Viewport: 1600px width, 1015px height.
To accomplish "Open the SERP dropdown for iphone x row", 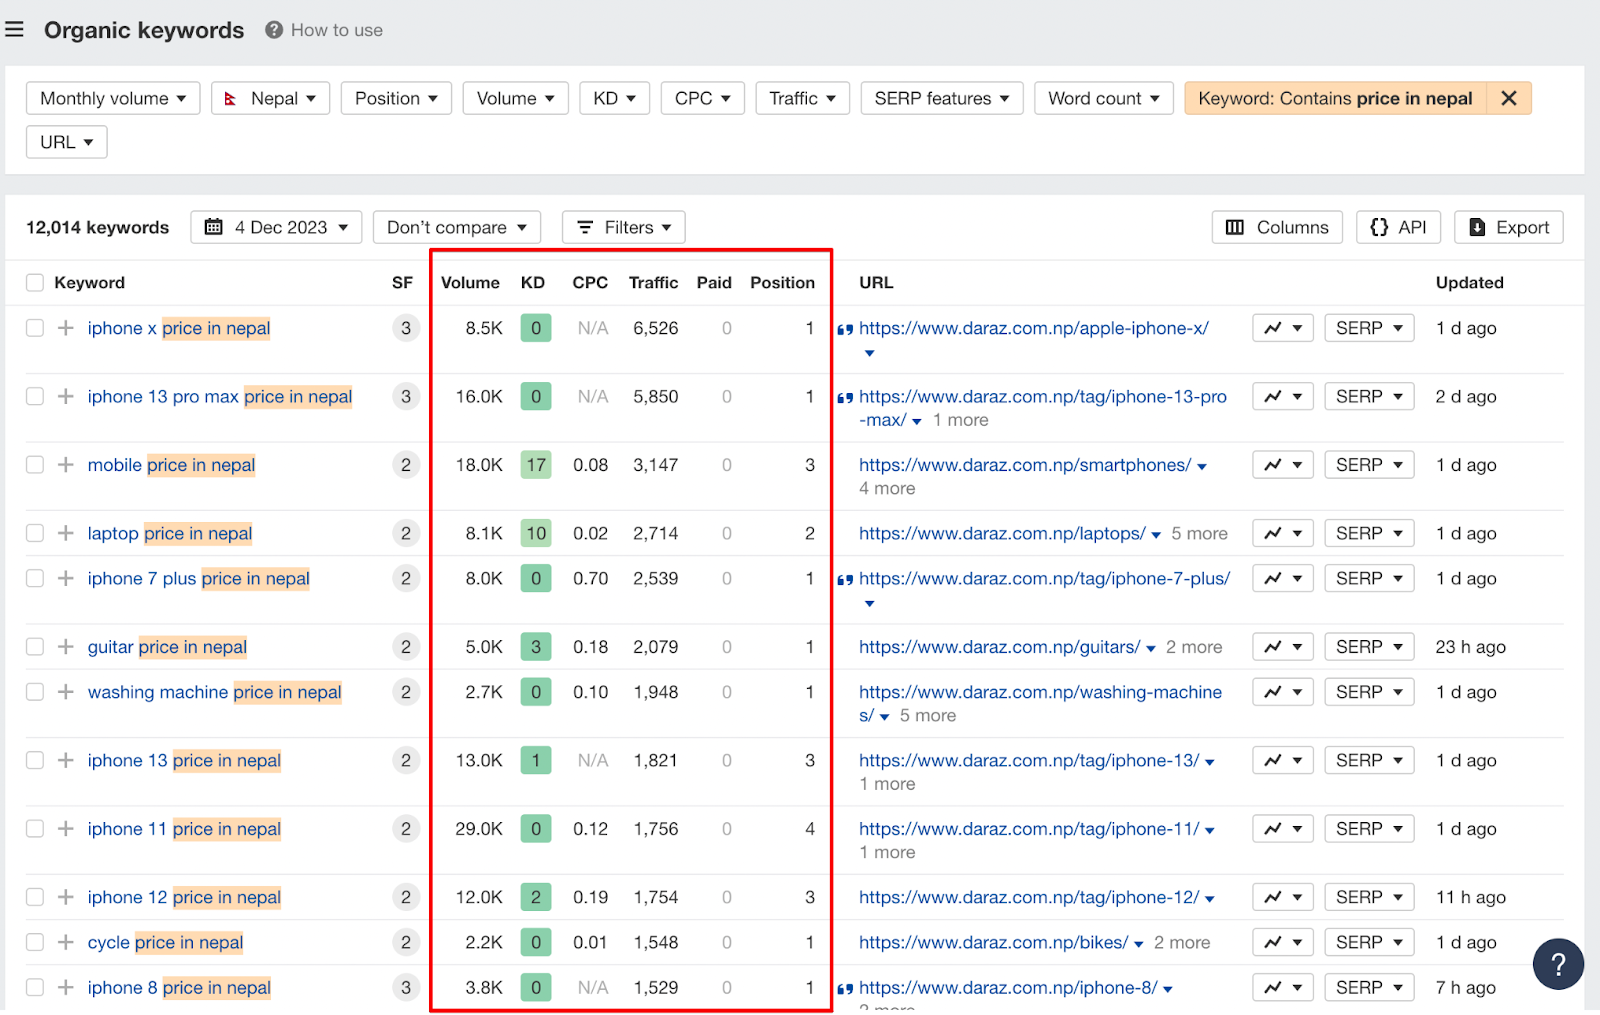I will [1369, 328].
